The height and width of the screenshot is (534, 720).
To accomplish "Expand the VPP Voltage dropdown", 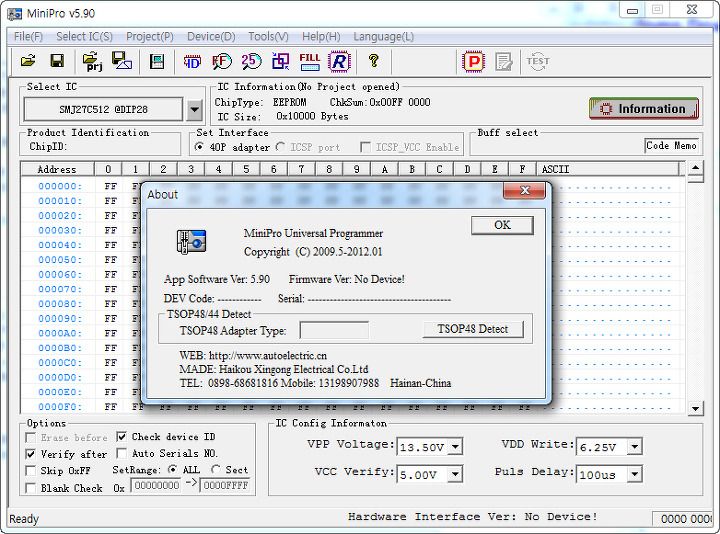I will (x=455, y=446).
